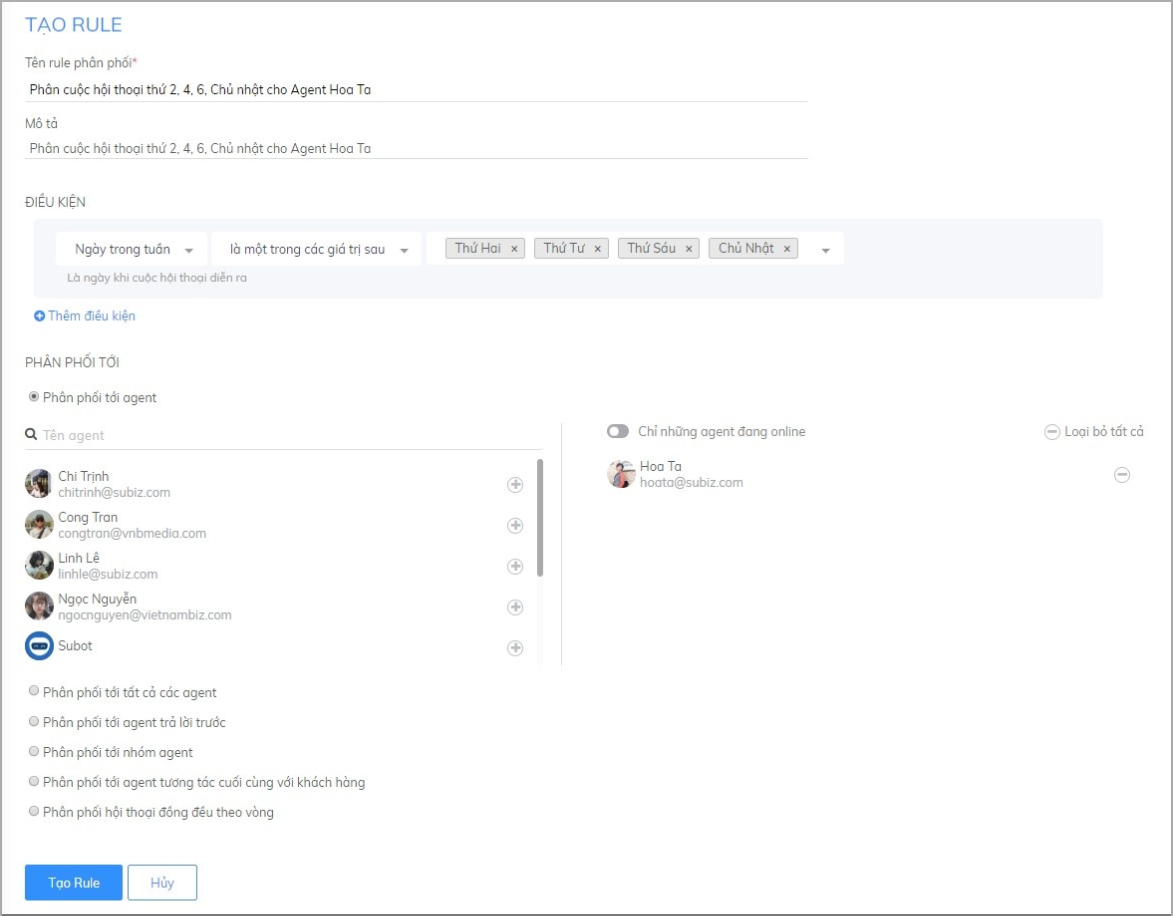Add Subot with the plus icon
The image size is (1173, 916).
(x=515, y=648)
